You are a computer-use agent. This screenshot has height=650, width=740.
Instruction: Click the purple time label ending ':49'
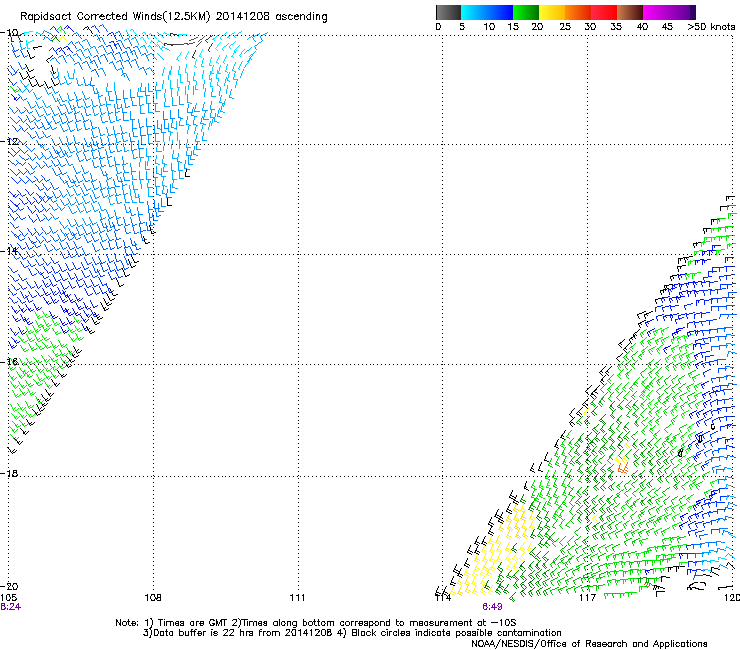pos(492,607)
